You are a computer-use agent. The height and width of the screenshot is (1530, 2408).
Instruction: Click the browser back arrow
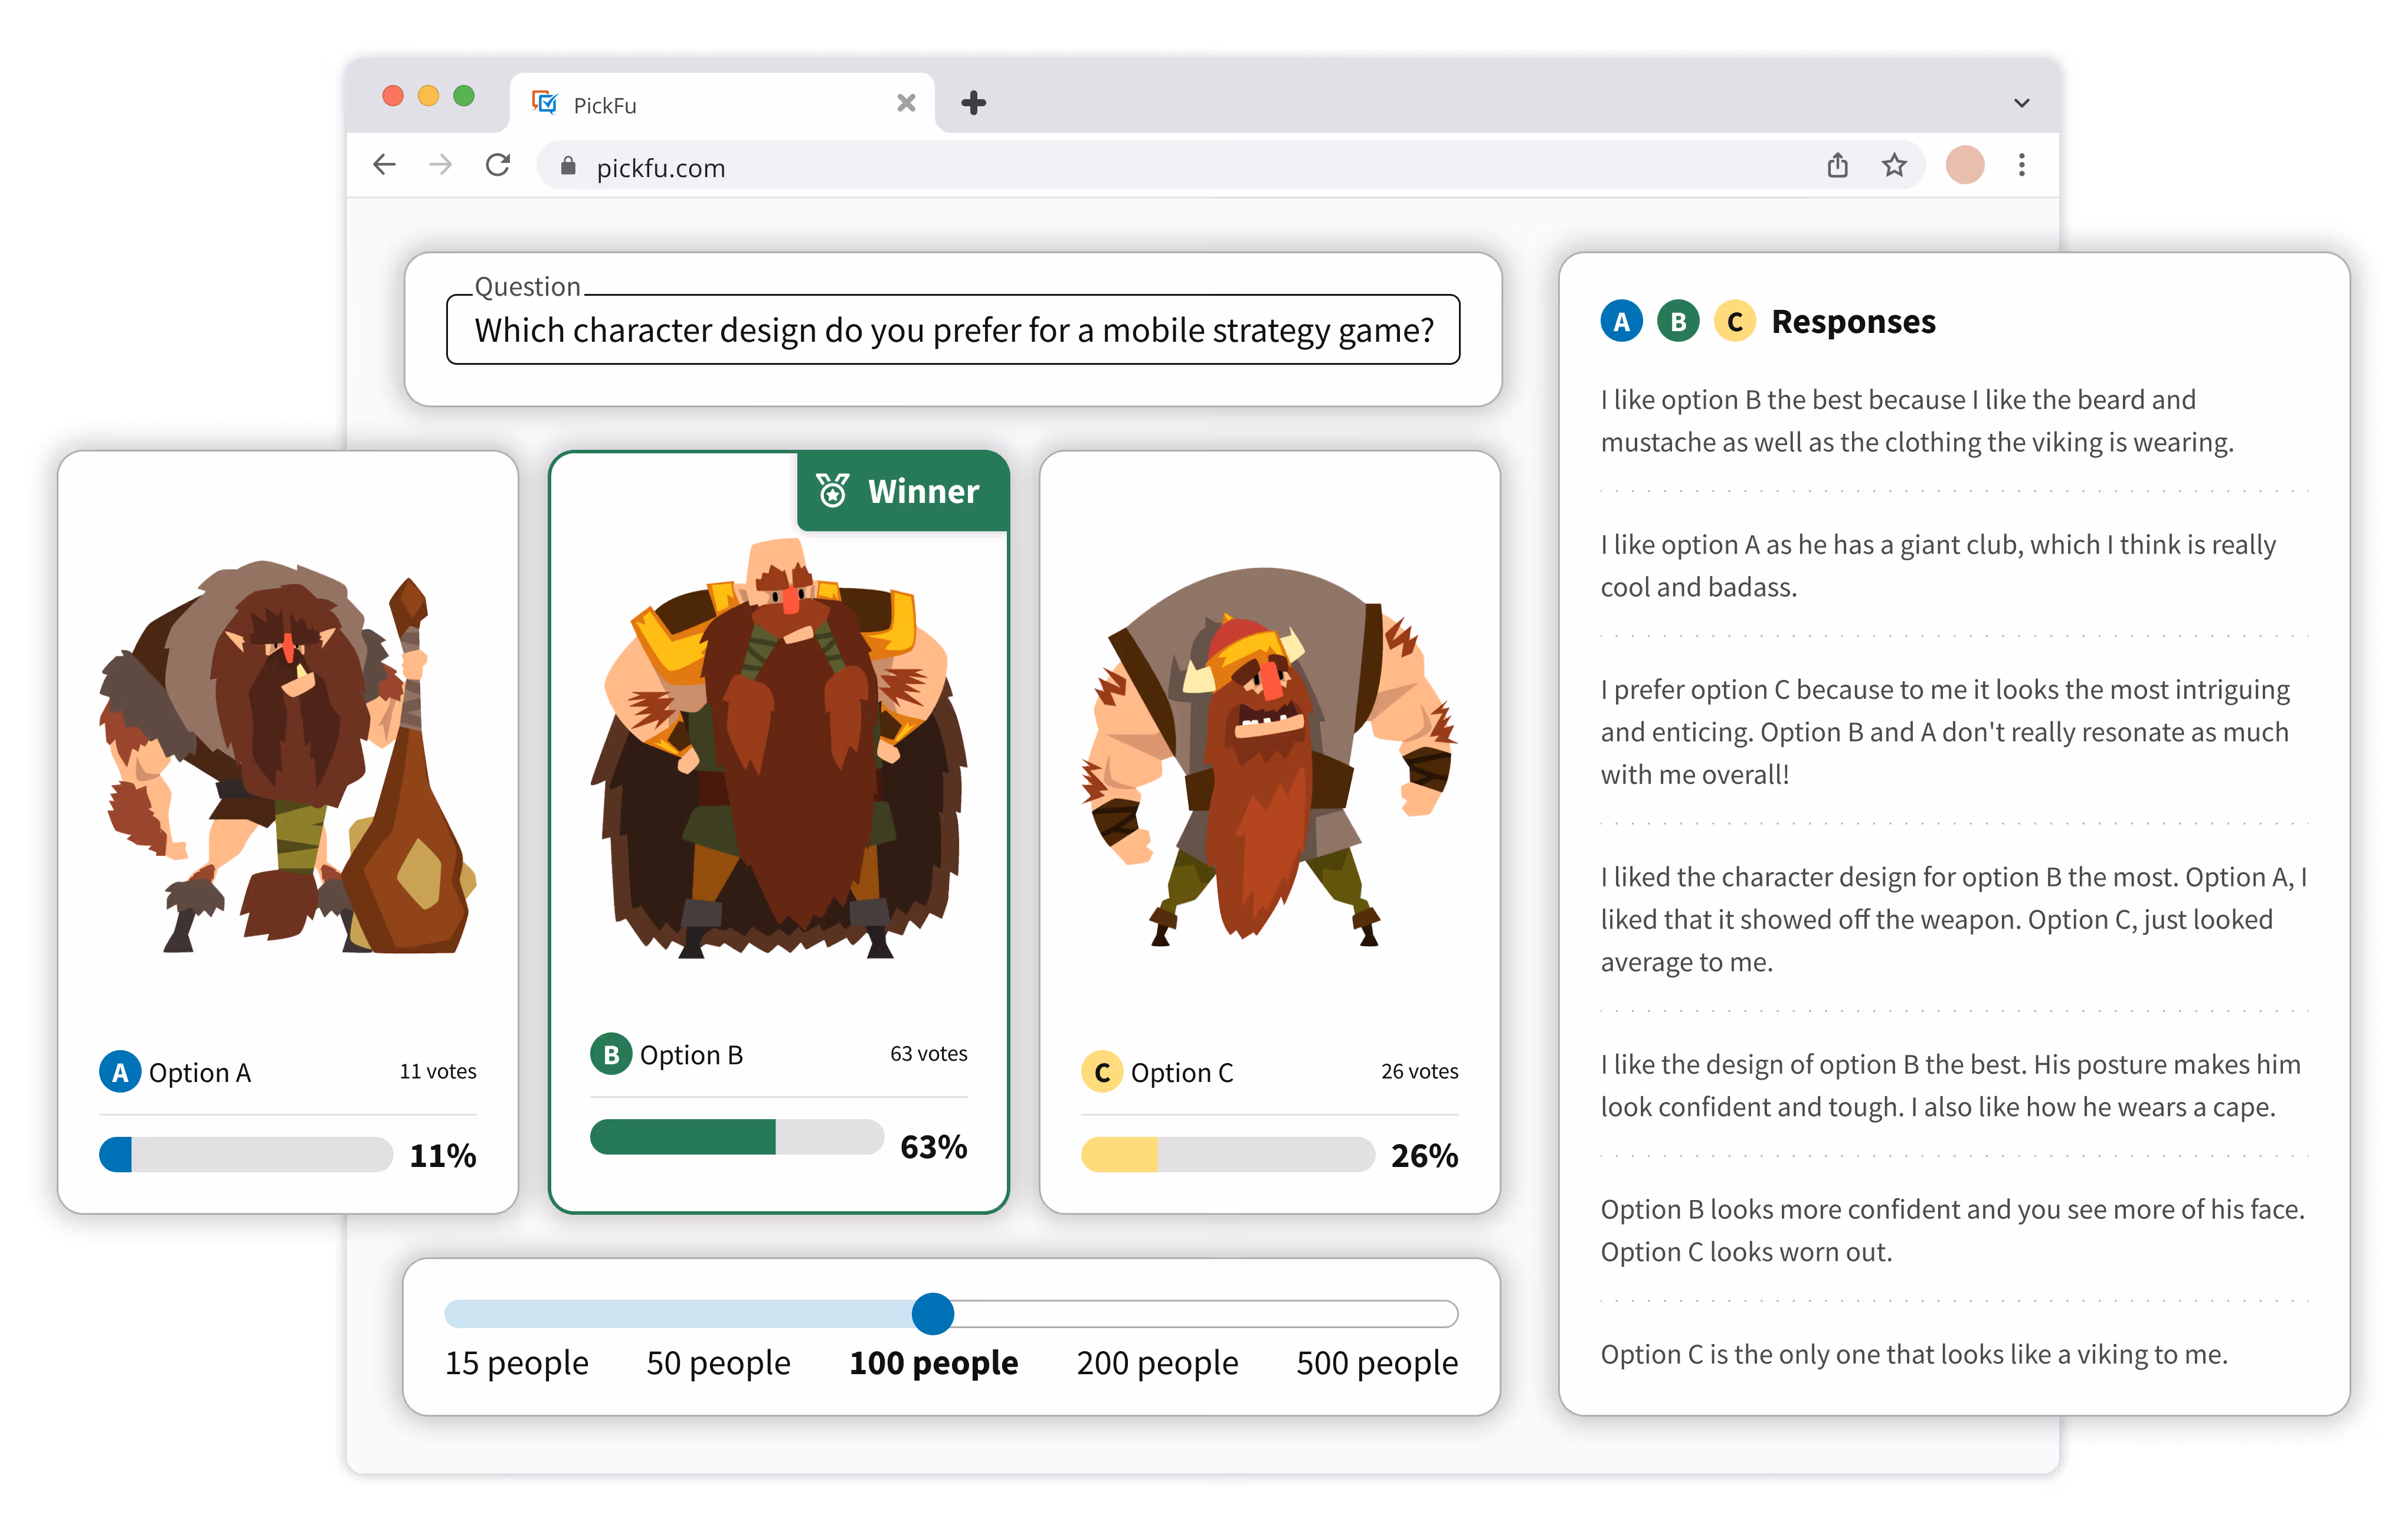[x=384, y=165]
